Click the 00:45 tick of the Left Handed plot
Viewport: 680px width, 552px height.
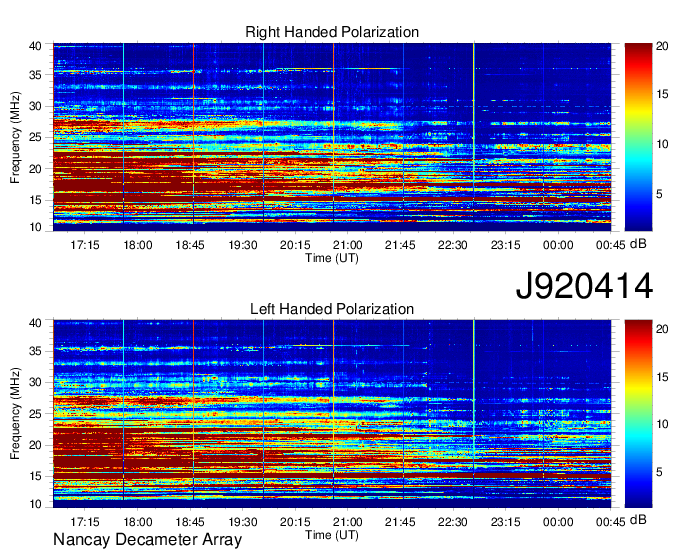pyautogui.click(x=611, y=522)
